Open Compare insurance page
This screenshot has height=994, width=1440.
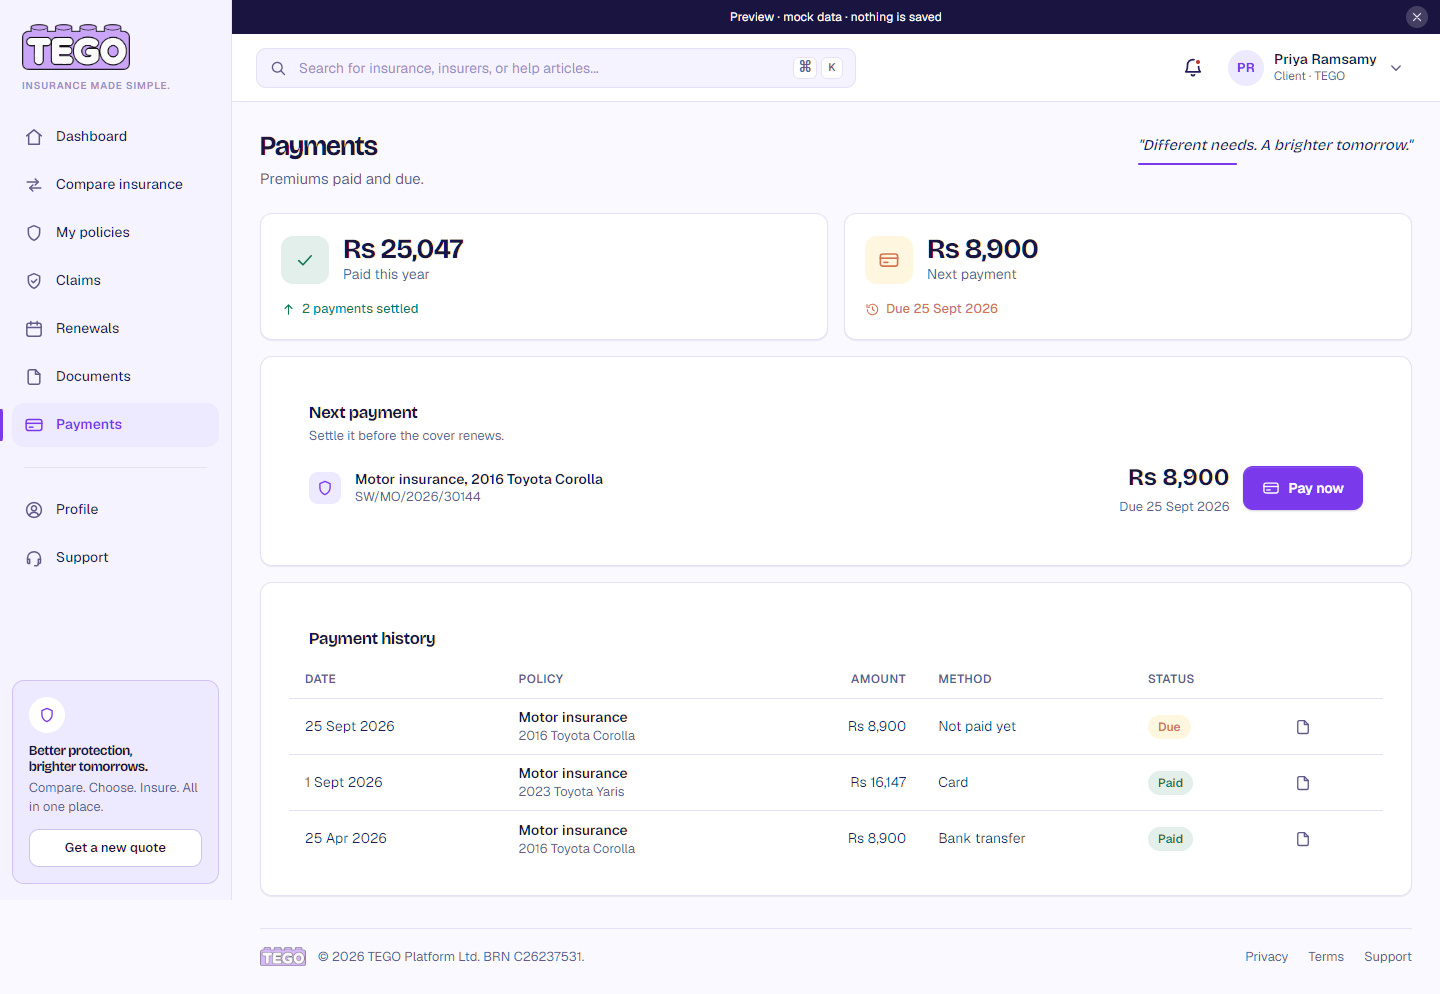coord(115,184)
